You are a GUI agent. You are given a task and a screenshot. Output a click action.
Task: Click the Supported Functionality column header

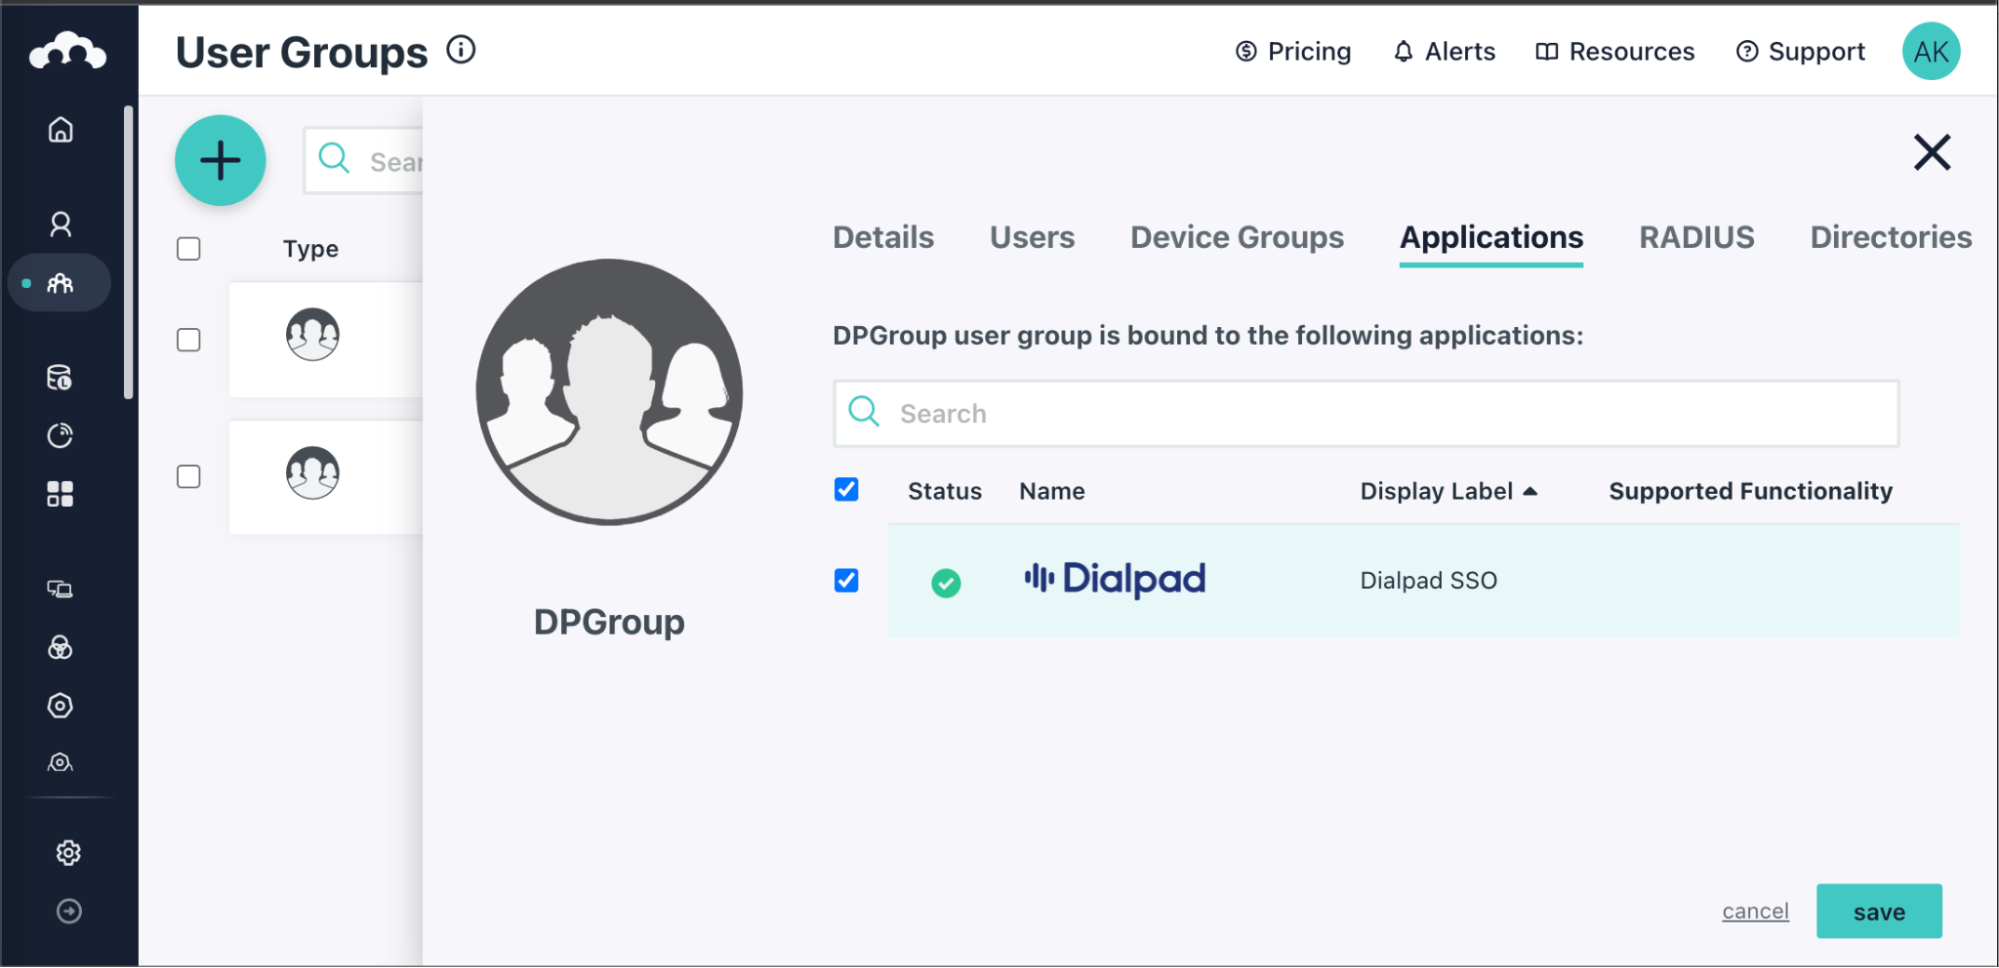tap(1750, 491)
